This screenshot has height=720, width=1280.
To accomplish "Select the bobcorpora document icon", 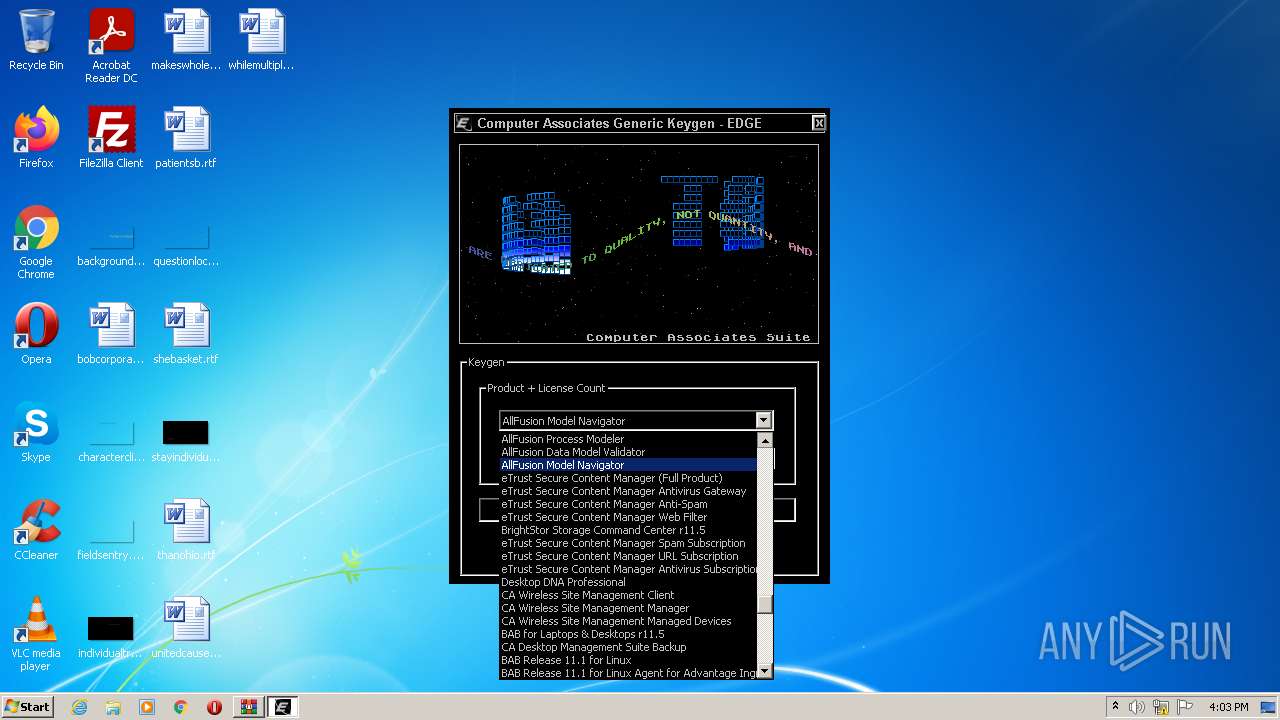I will (x=111, y=334).
